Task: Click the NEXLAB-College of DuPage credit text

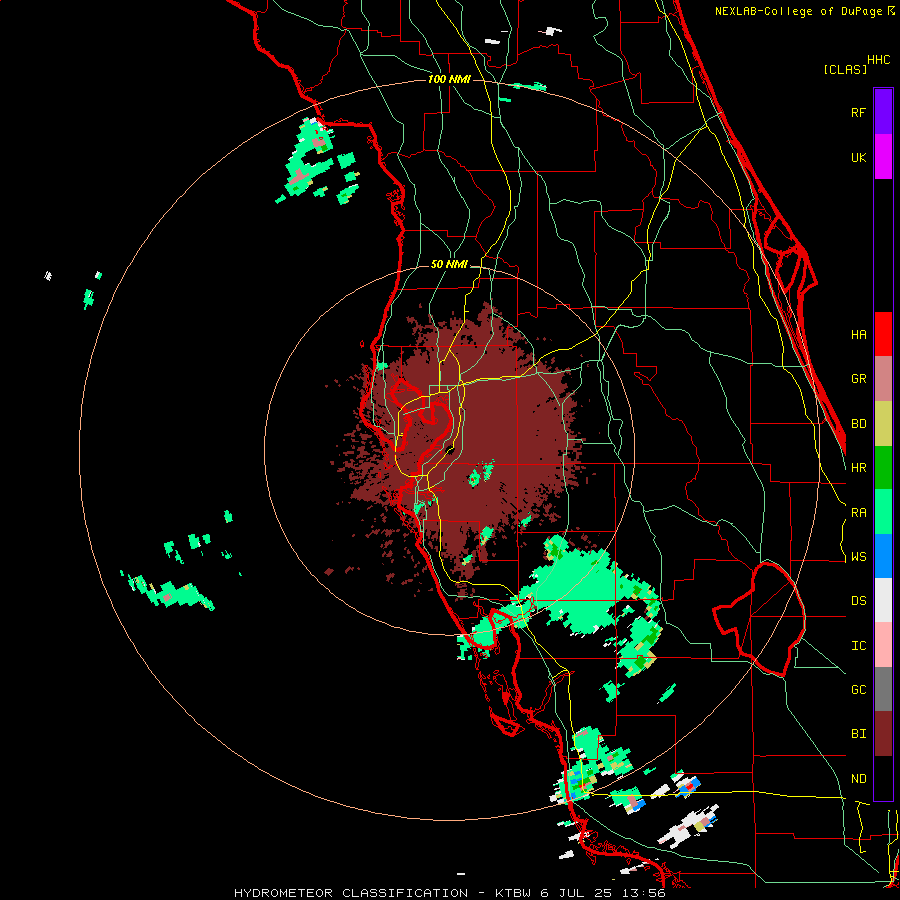Action: click(798, 11)
